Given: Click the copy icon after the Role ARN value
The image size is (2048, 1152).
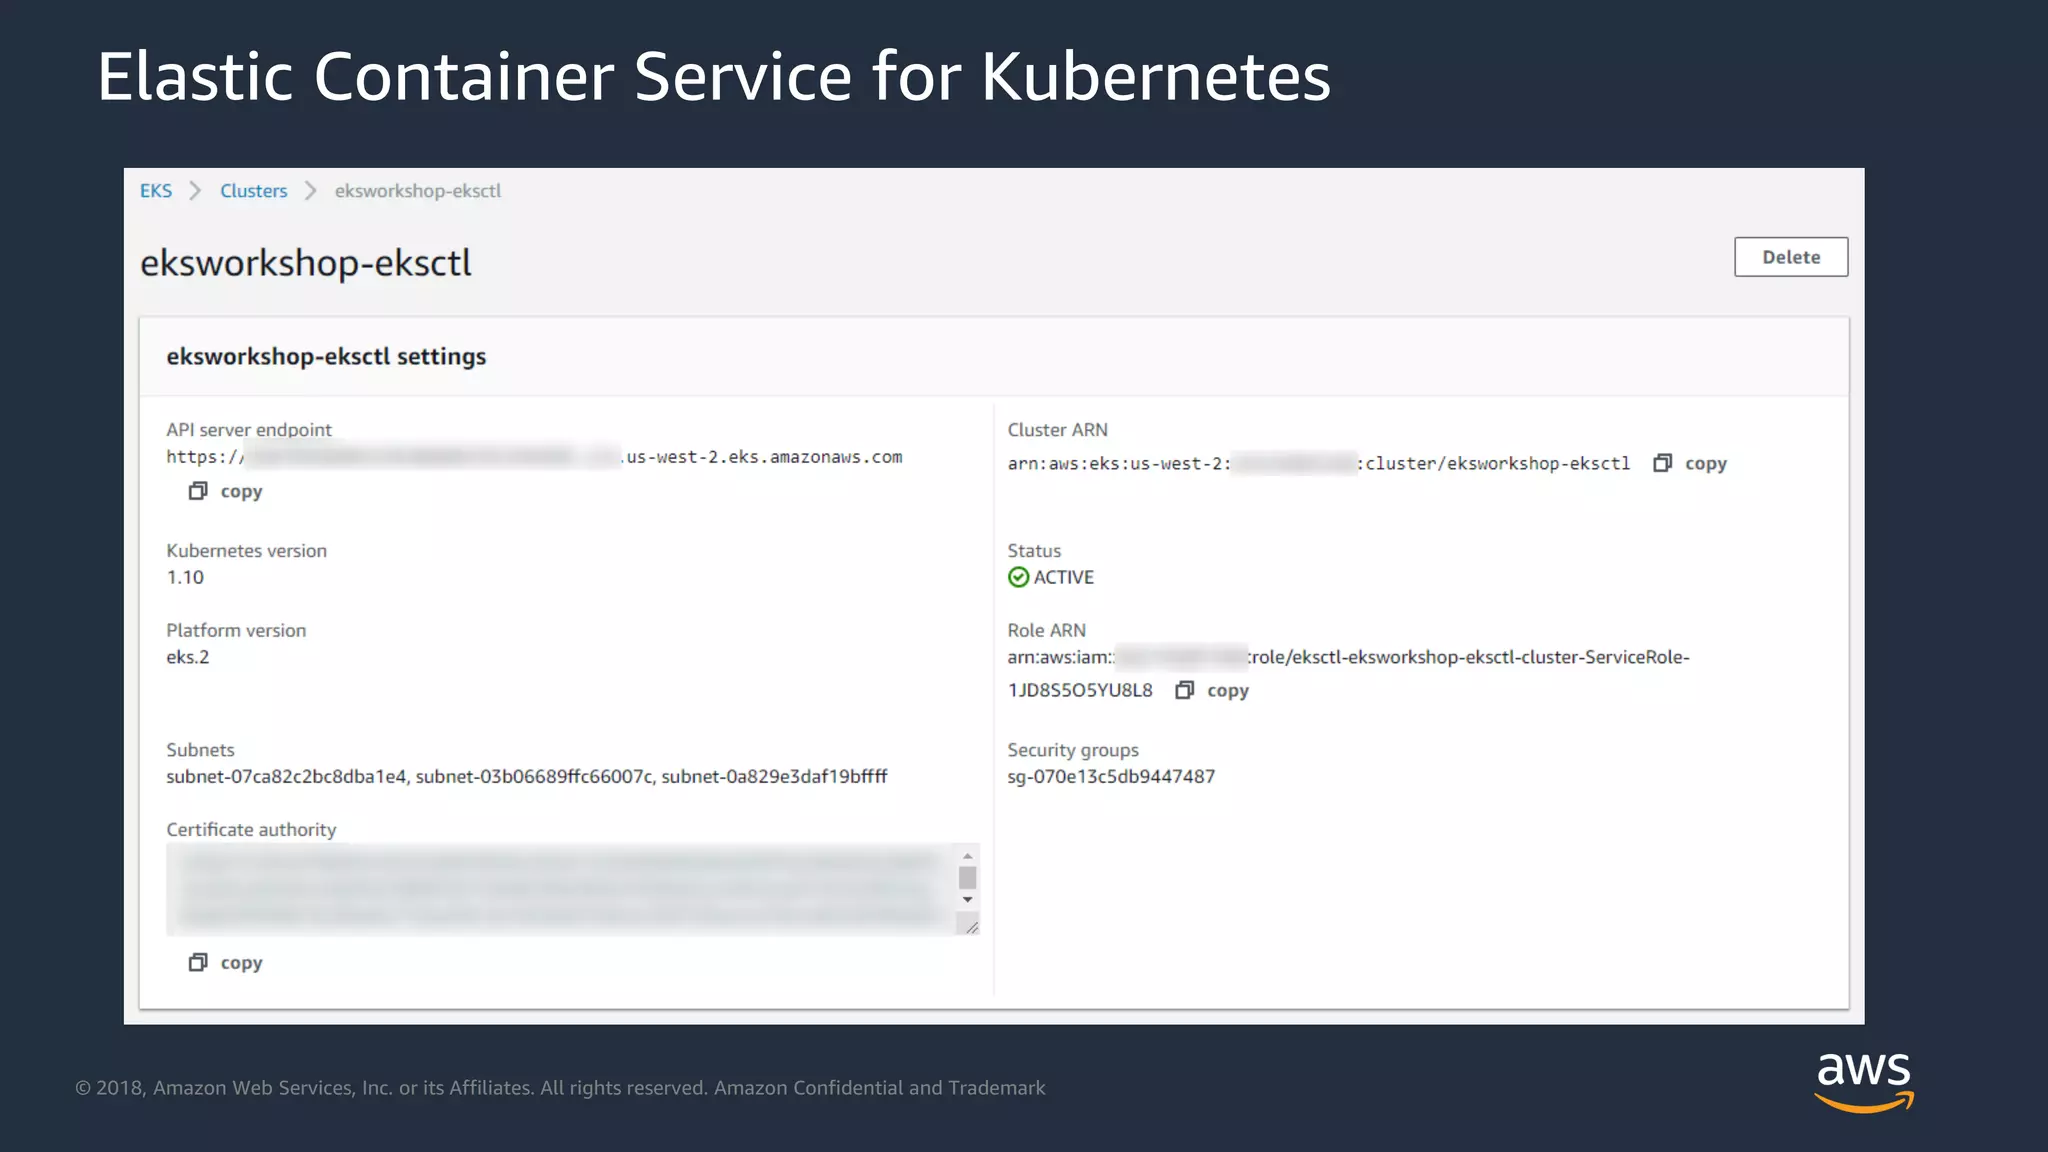Looking at the screenshot, I should click(x=1184, y=690).
